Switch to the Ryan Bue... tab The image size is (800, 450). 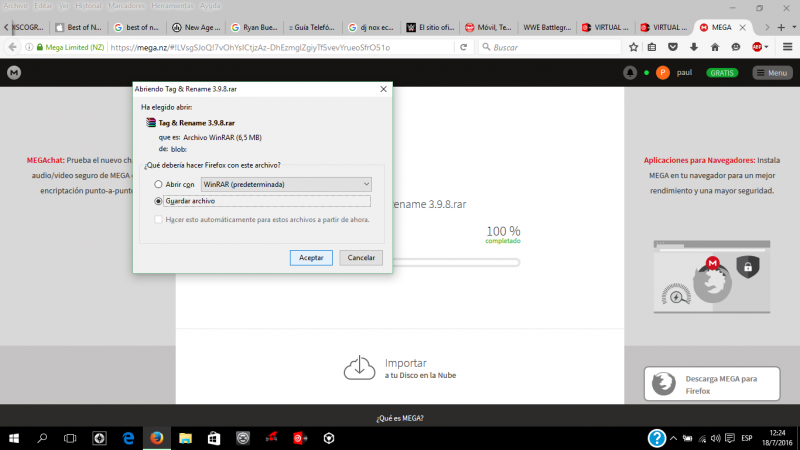pos(255,28)
